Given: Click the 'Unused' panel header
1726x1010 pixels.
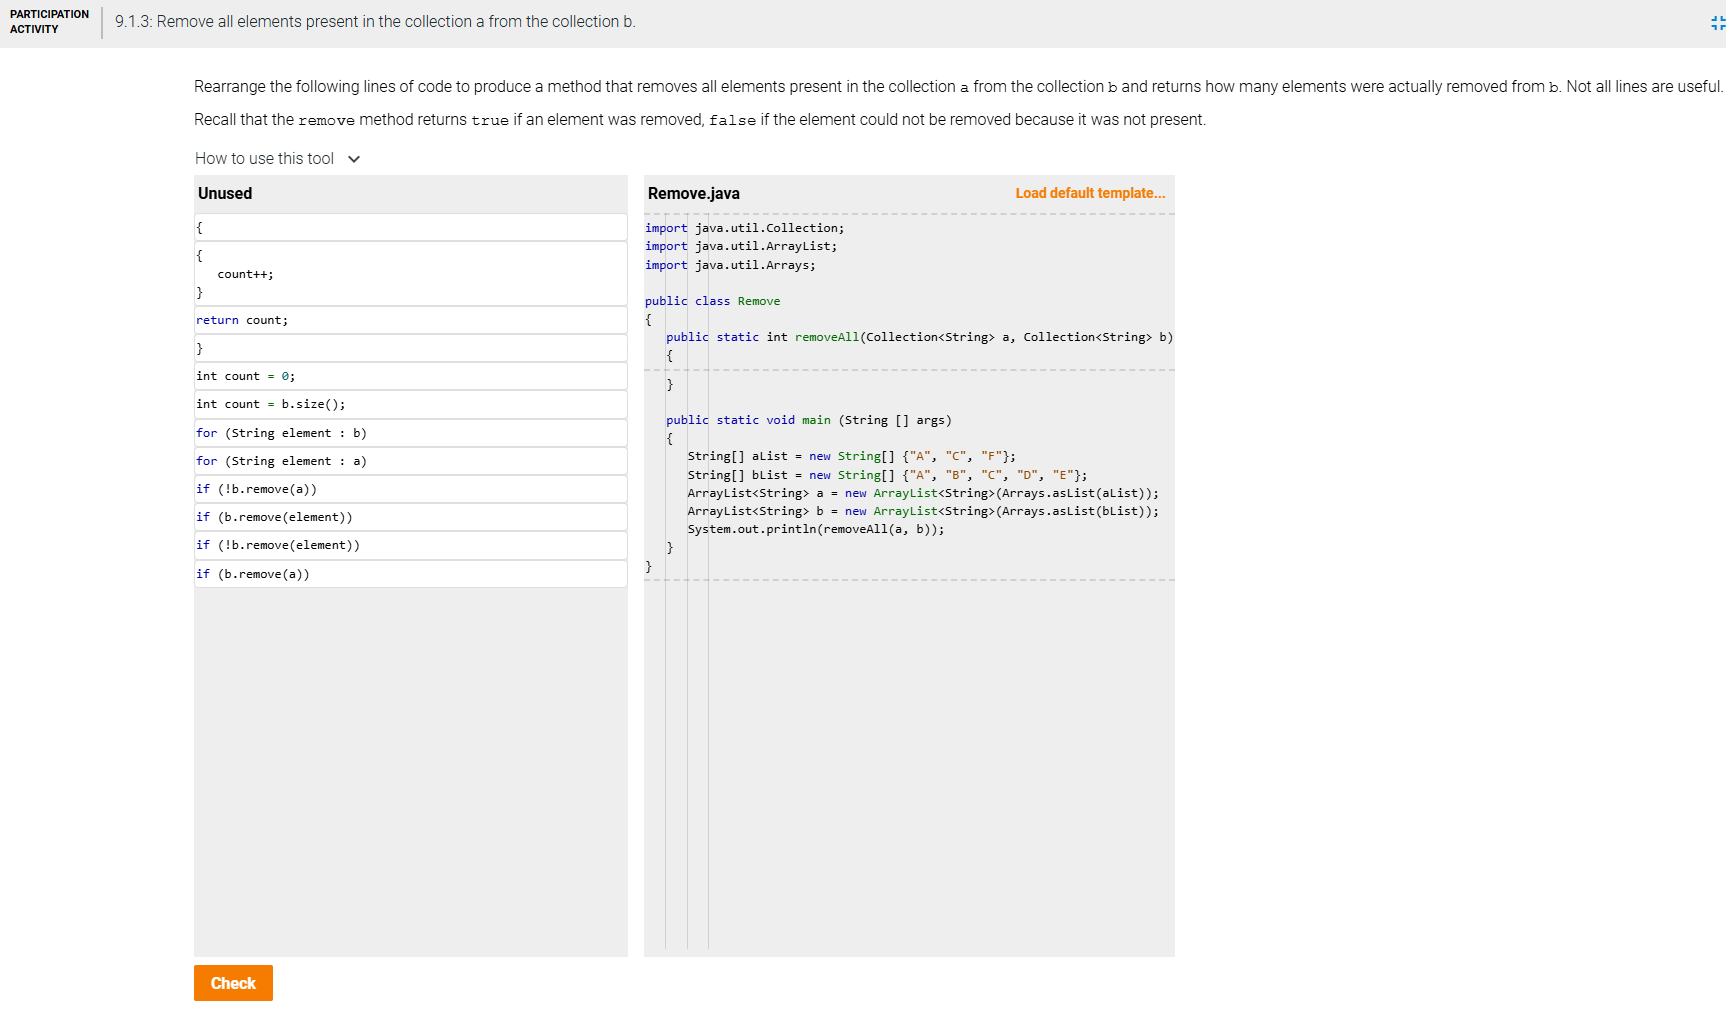Looking at the screenshot, I should [225, 193].
